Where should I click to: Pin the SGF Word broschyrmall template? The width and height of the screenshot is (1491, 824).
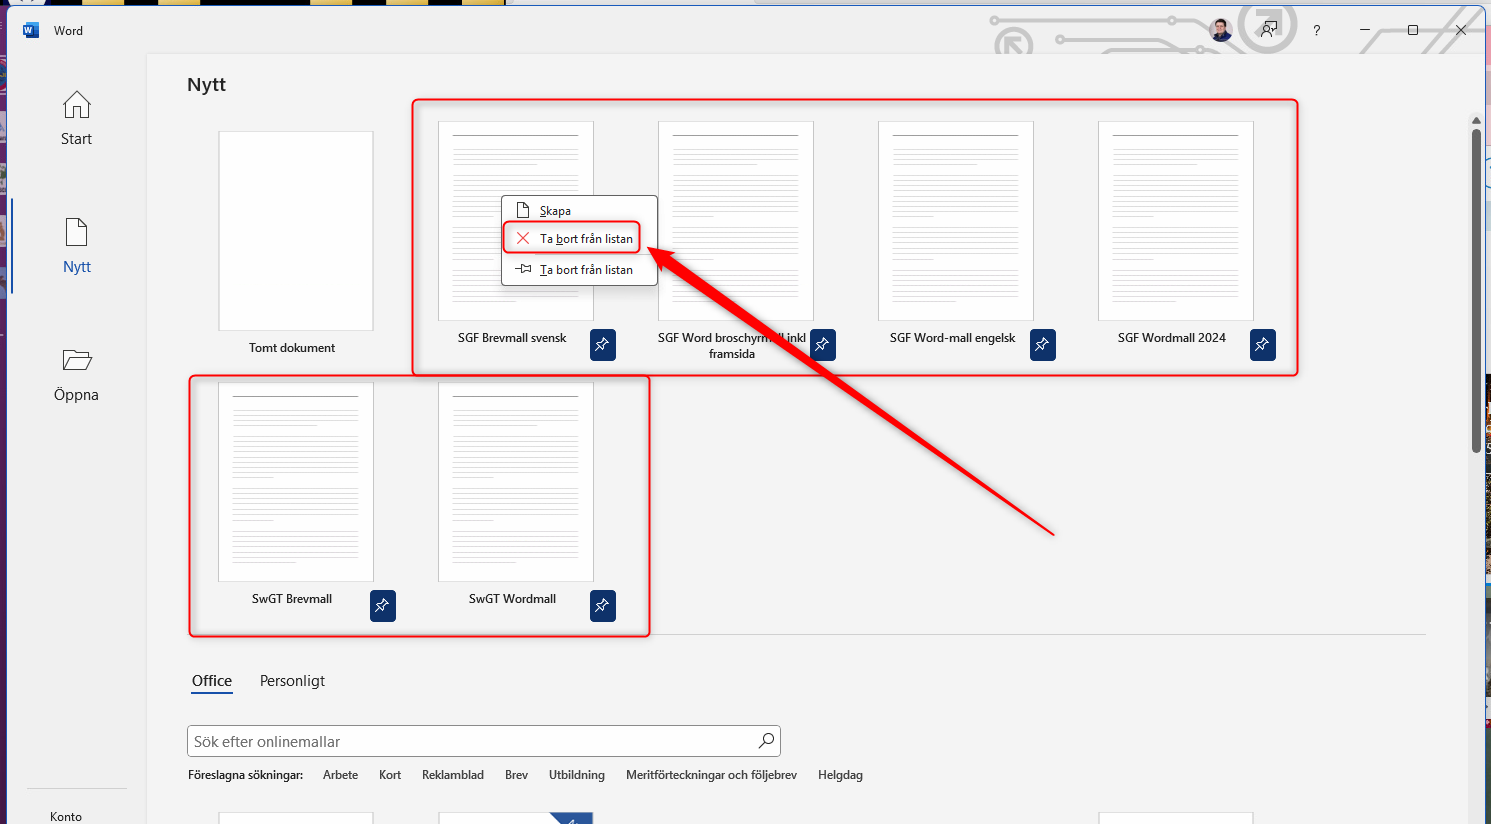[x=823, y=345]
